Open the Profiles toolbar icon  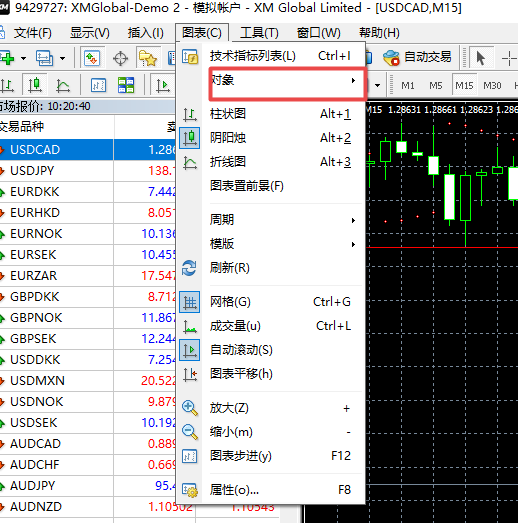[x=44, y=58]
